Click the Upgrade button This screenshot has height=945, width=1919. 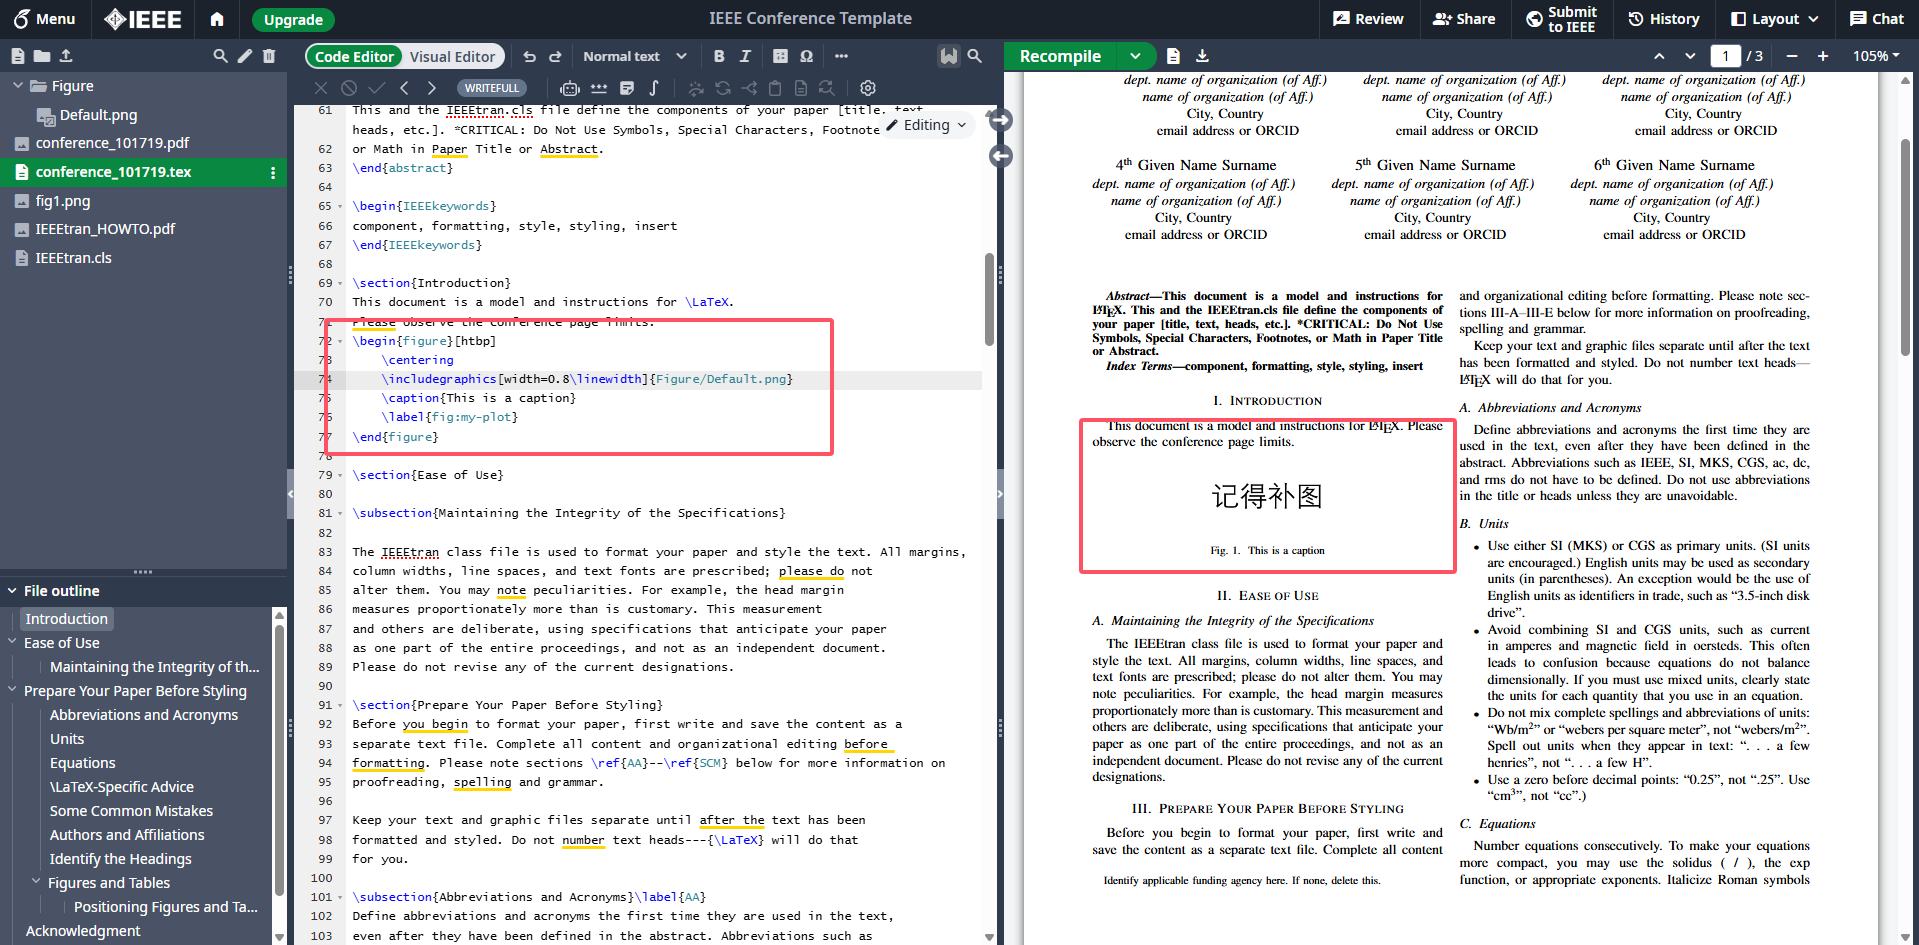click(x=293, y=20)
